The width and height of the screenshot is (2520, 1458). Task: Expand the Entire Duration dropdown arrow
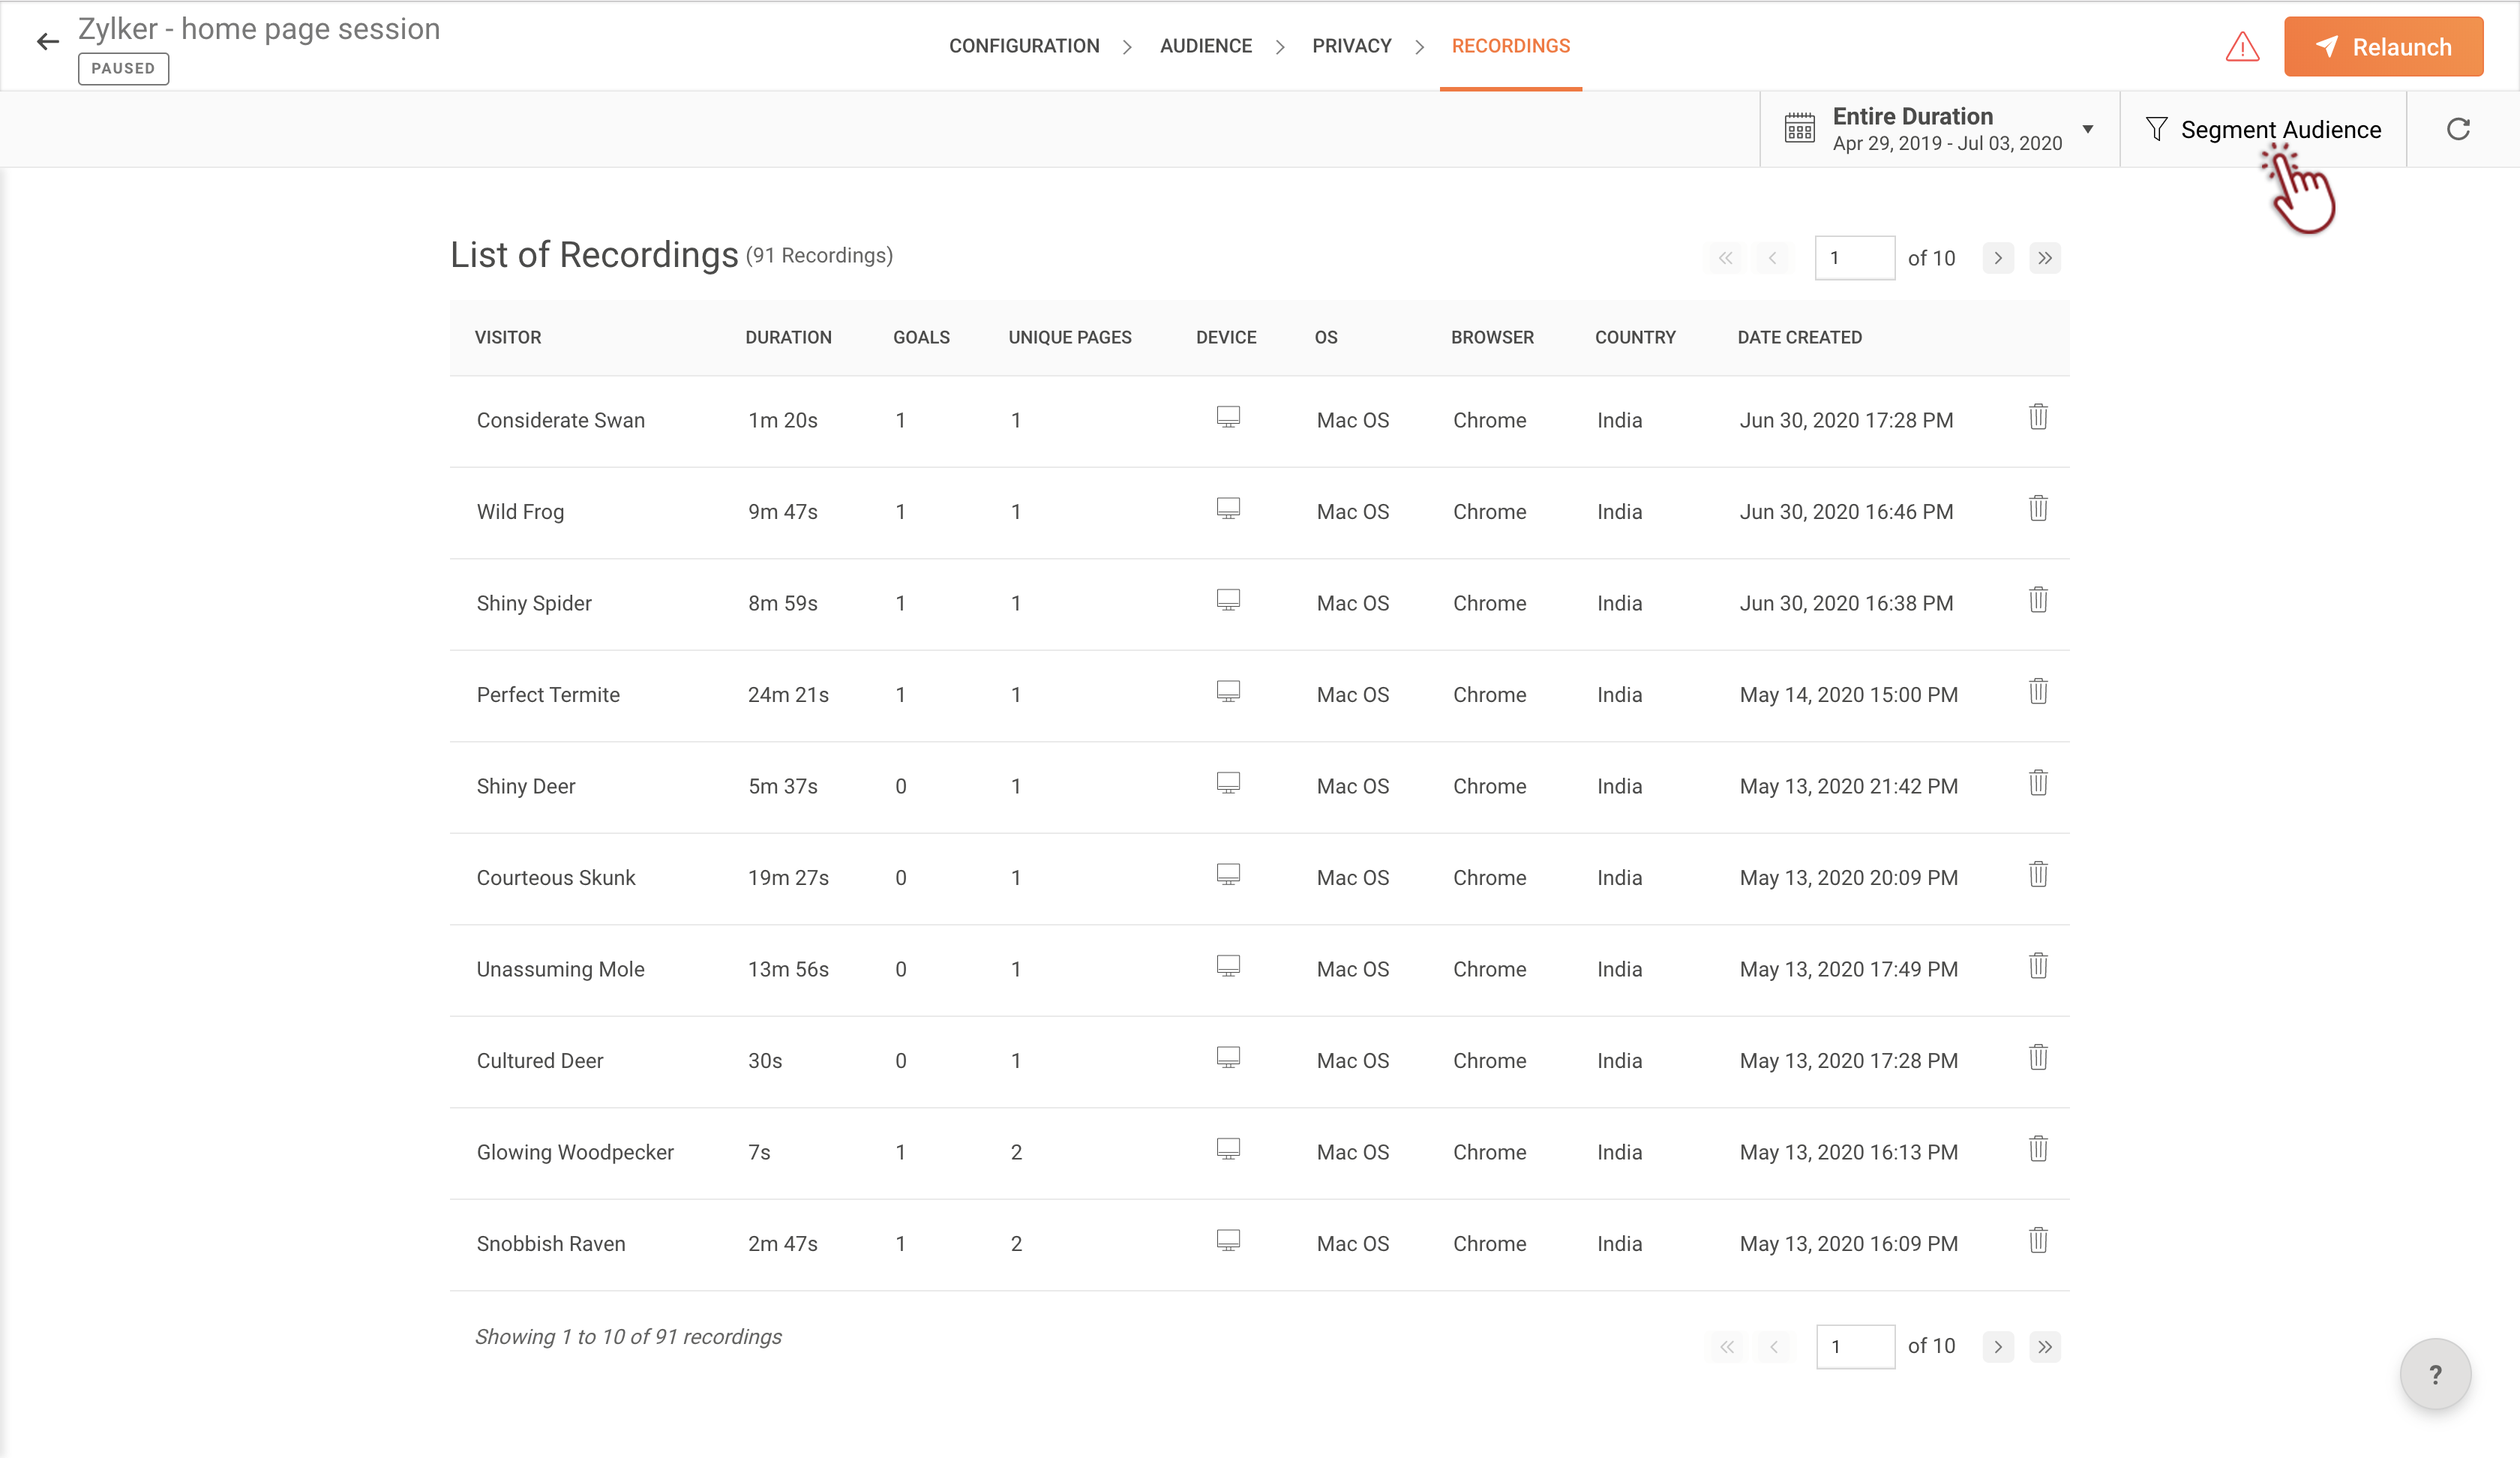pos(2088,129)
